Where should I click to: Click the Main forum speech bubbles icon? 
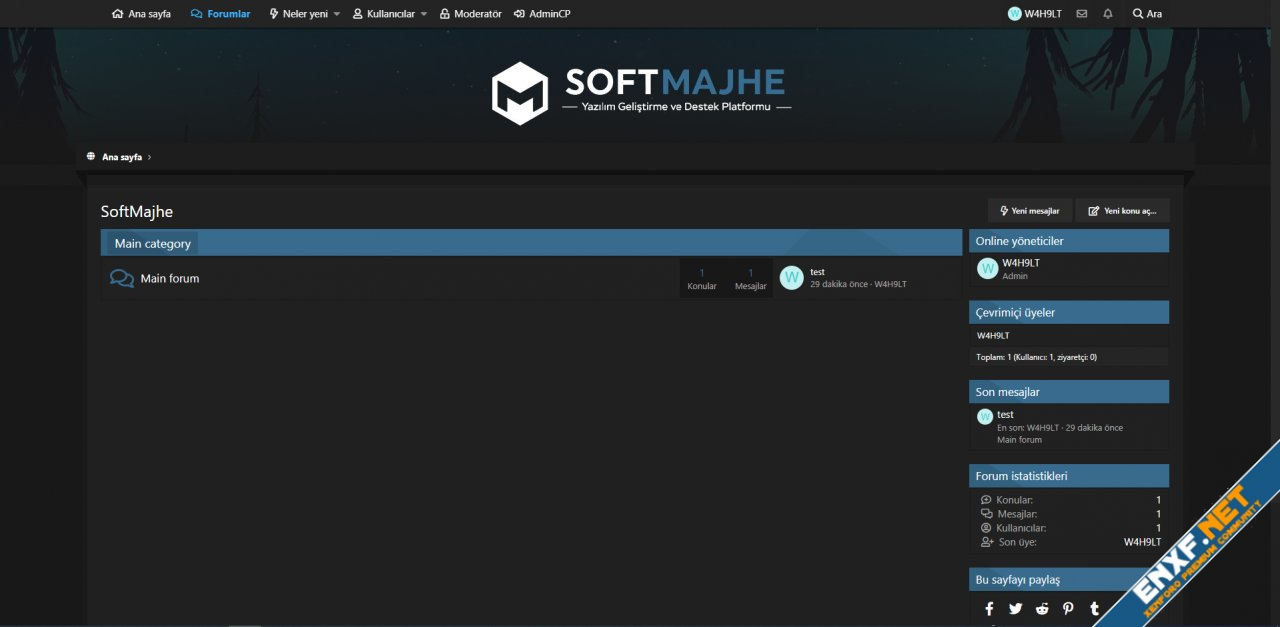(x=122, y=278)
